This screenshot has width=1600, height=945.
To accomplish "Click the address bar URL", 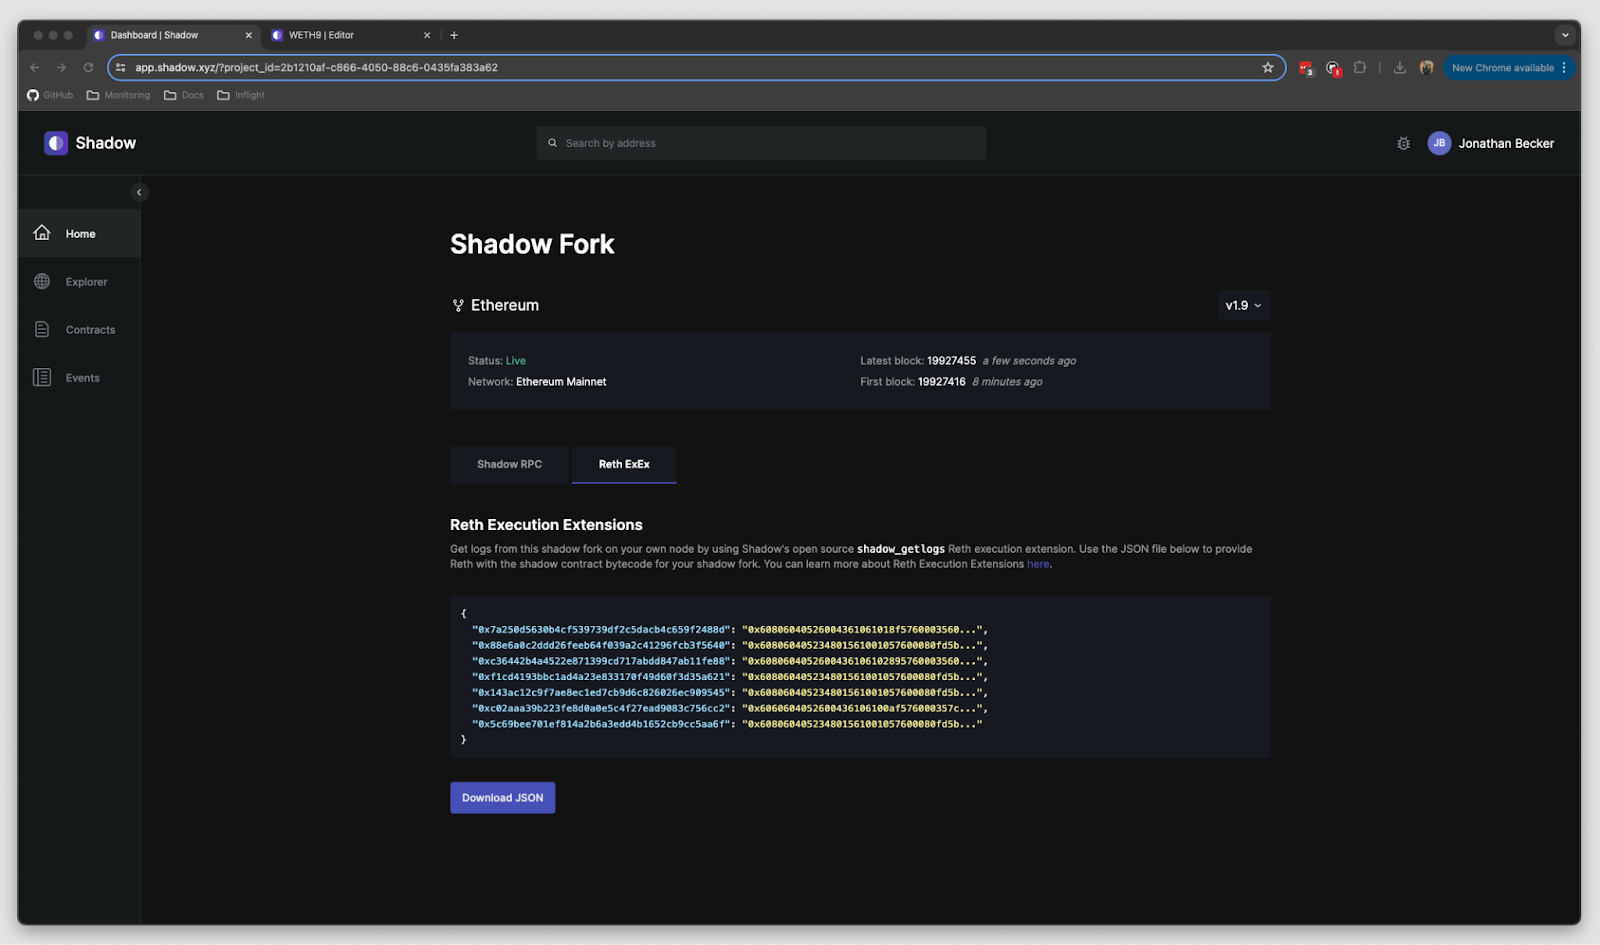I will (316, 68).
